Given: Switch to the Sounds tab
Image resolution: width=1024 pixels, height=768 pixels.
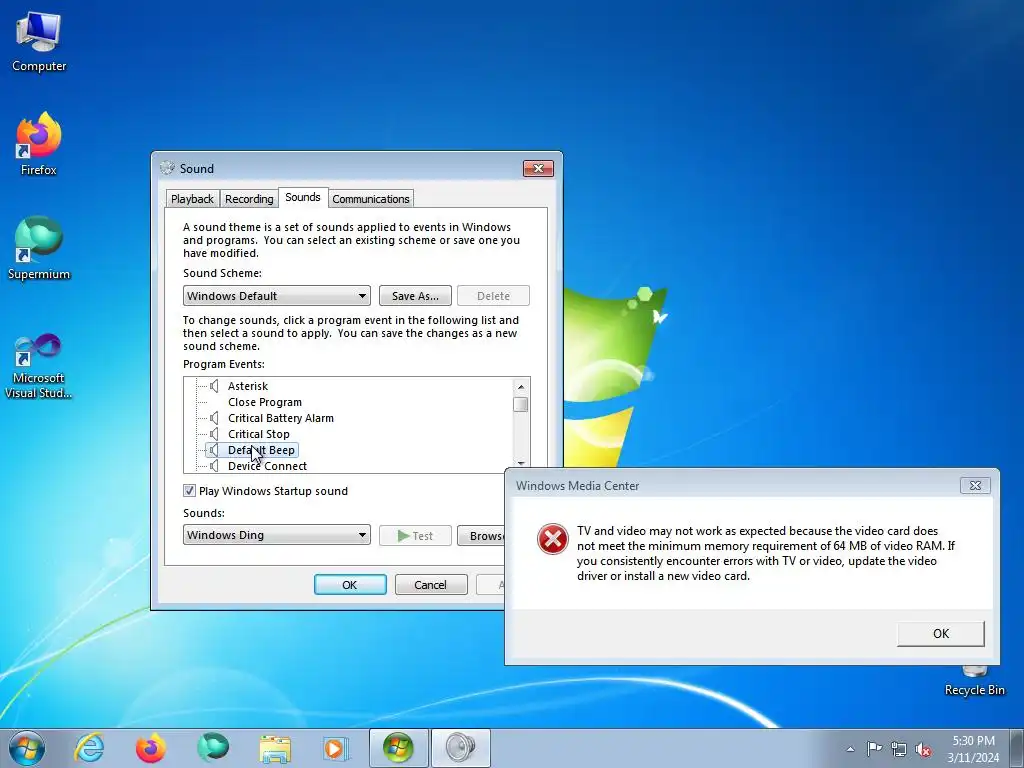Looking at the screenshot, I should pyautogui.click(x=302, y=197).
